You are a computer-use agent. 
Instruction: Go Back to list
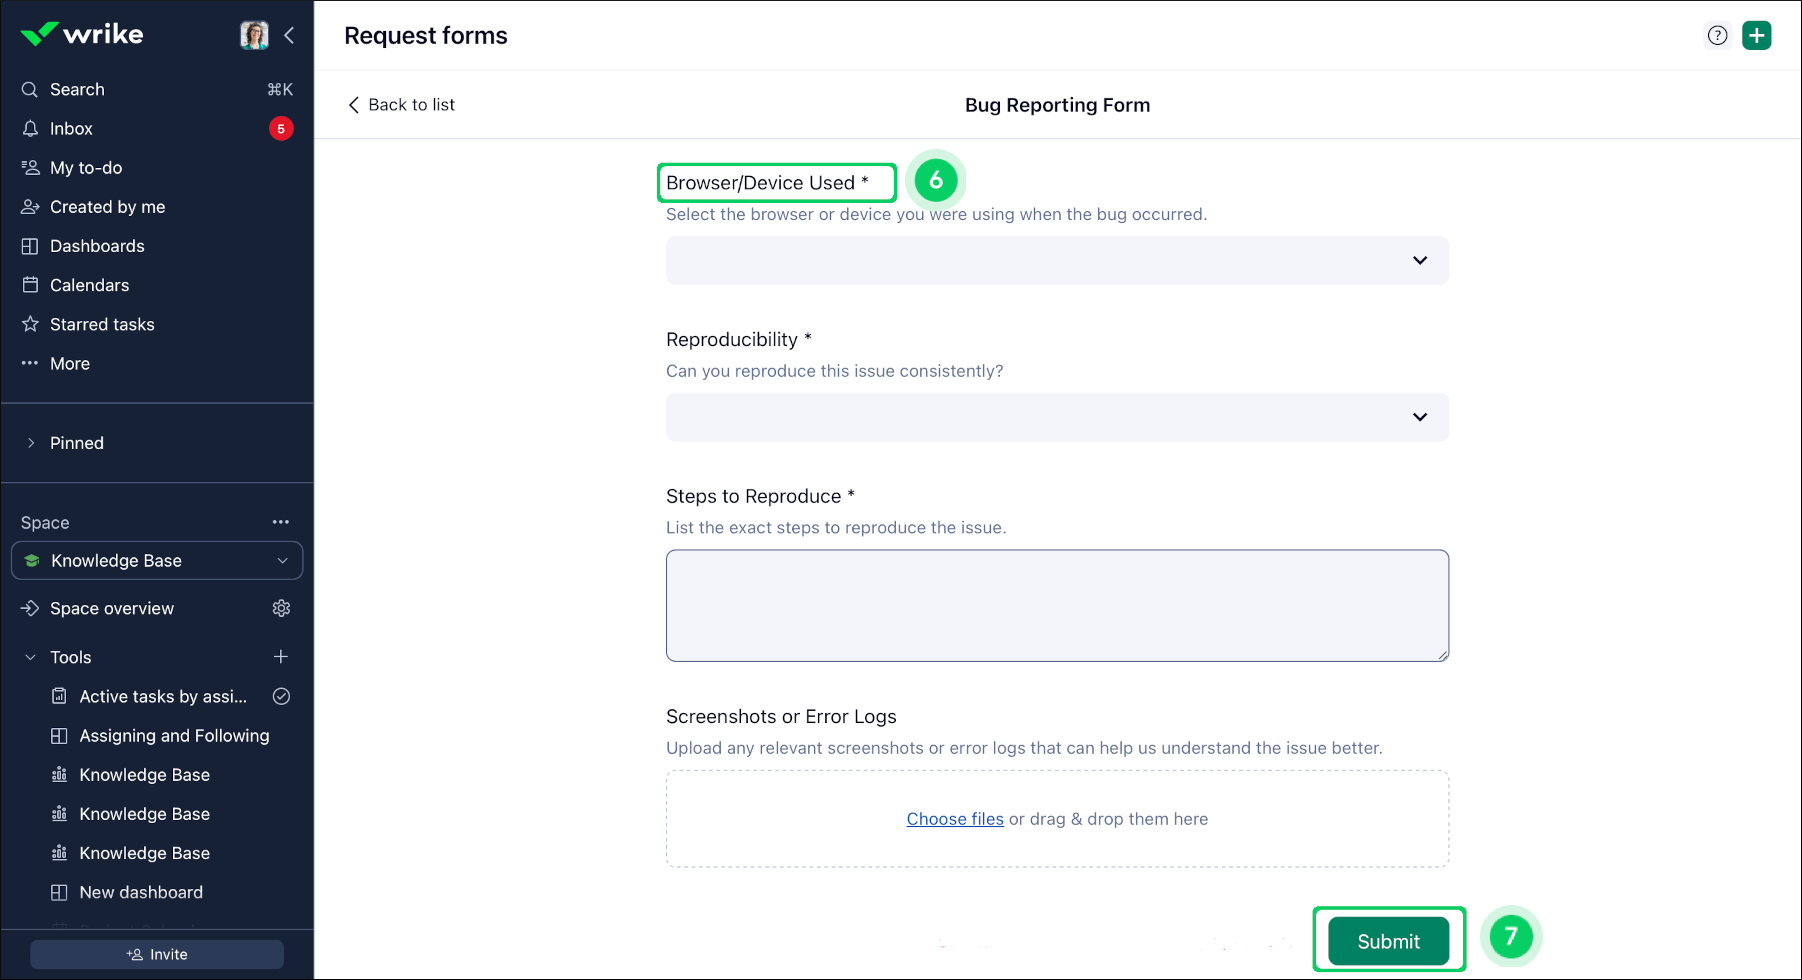click(x=401, y=105)
